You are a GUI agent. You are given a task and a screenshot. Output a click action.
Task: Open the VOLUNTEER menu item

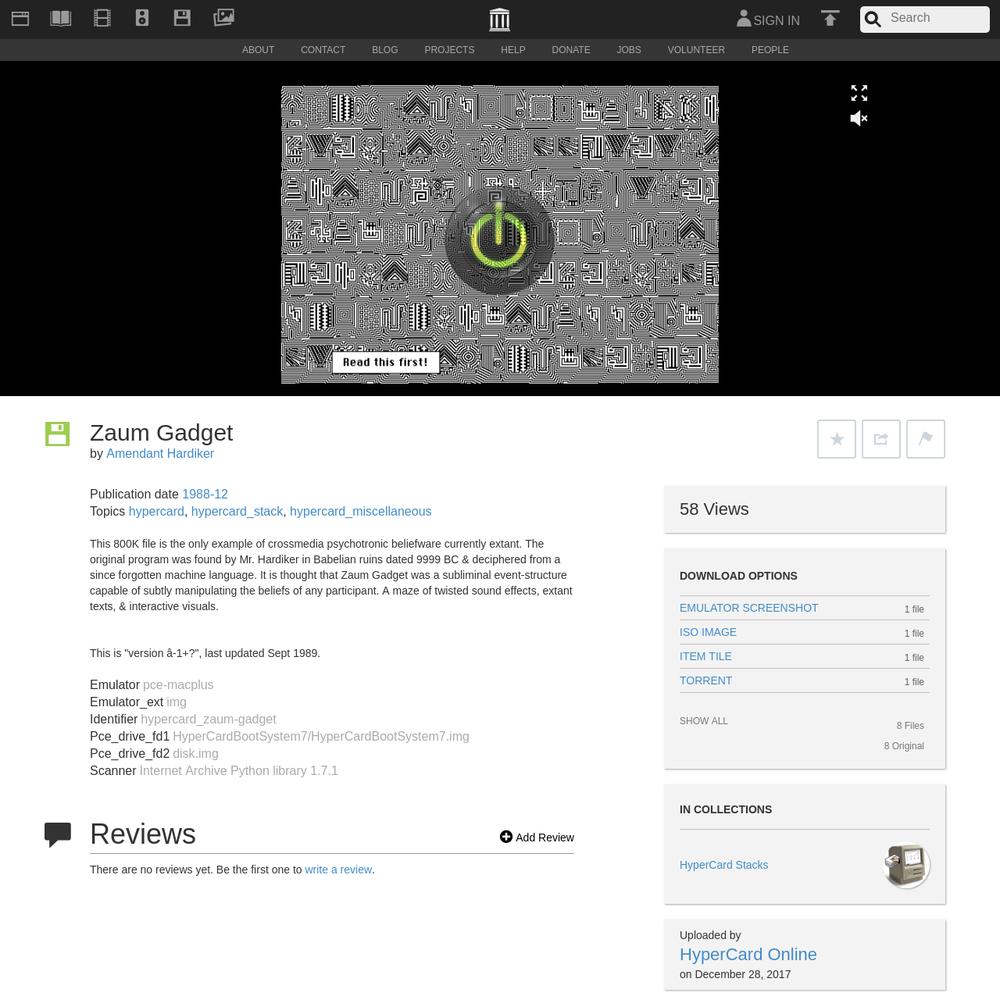(696, 50)
